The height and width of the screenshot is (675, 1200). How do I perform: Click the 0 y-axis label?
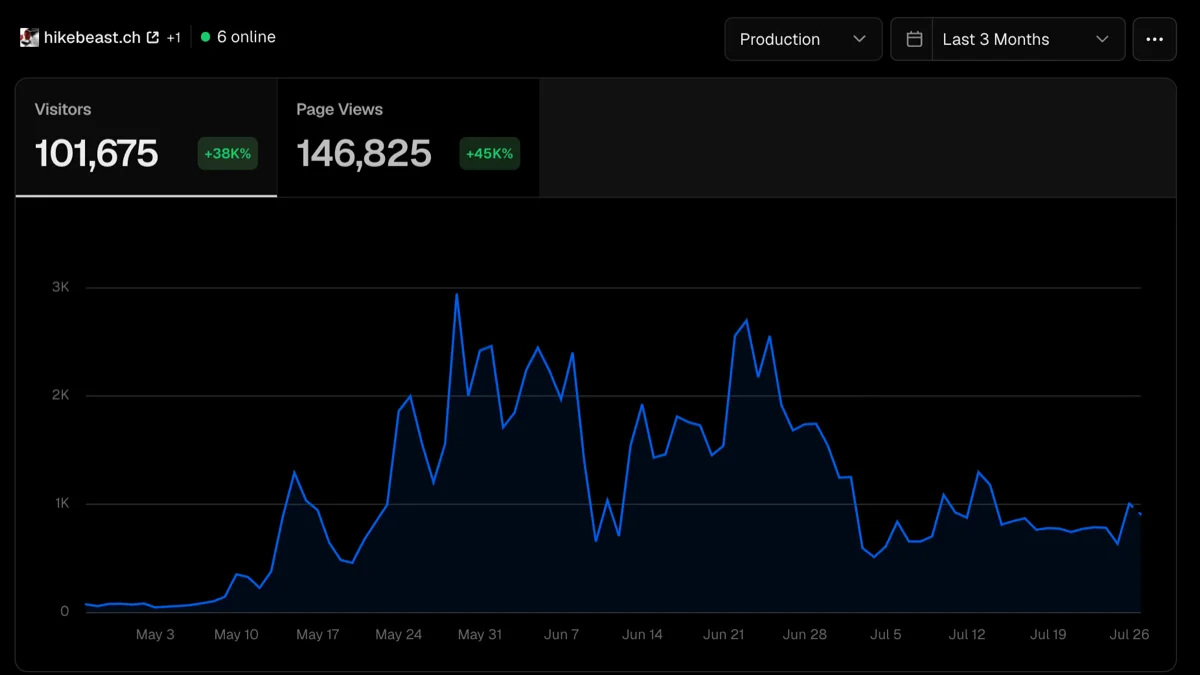(x=65, y=611)
